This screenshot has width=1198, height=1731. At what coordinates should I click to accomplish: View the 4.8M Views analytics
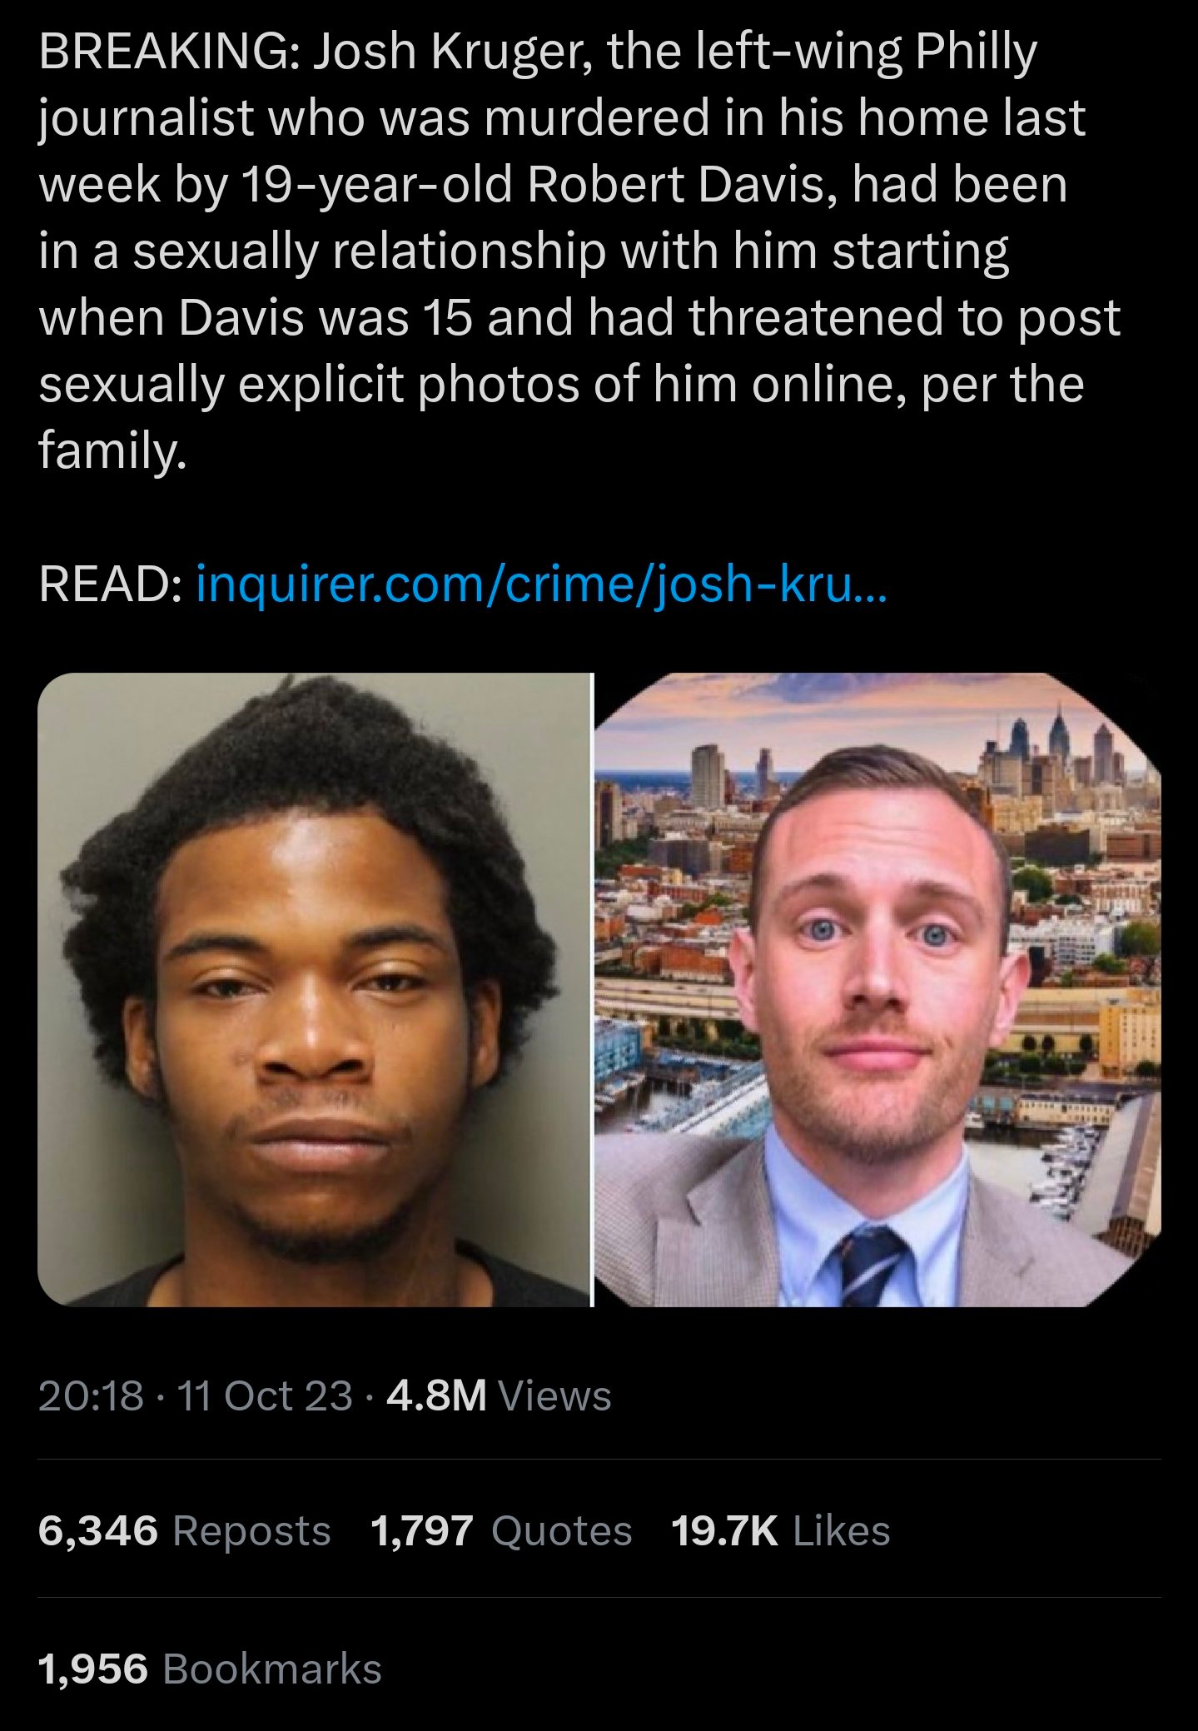pyautogui.click(x=498, y=1395)
